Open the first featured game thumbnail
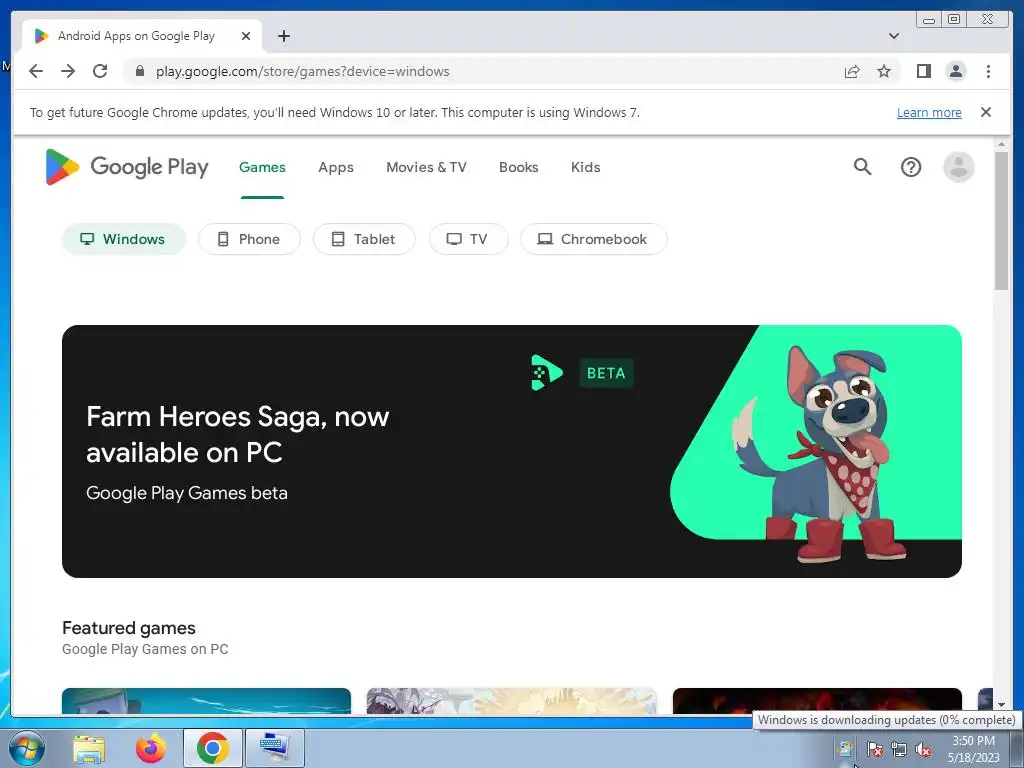The image size is (1024, 768). 206,701
